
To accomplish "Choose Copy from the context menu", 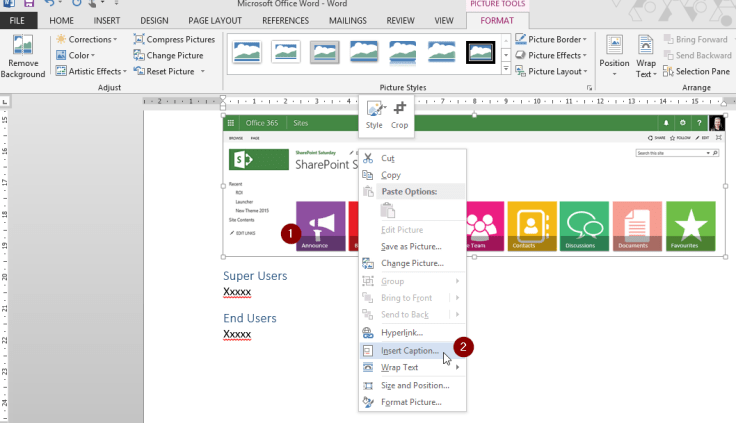I will click(x=390, y=175).
